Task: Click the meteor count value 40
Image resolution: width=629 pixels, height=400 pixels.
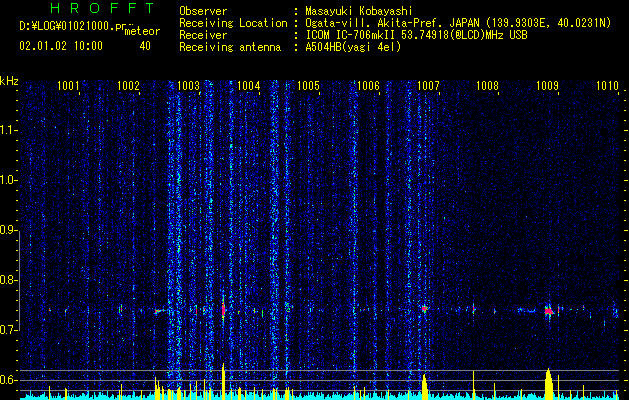Action: (145, 46)
